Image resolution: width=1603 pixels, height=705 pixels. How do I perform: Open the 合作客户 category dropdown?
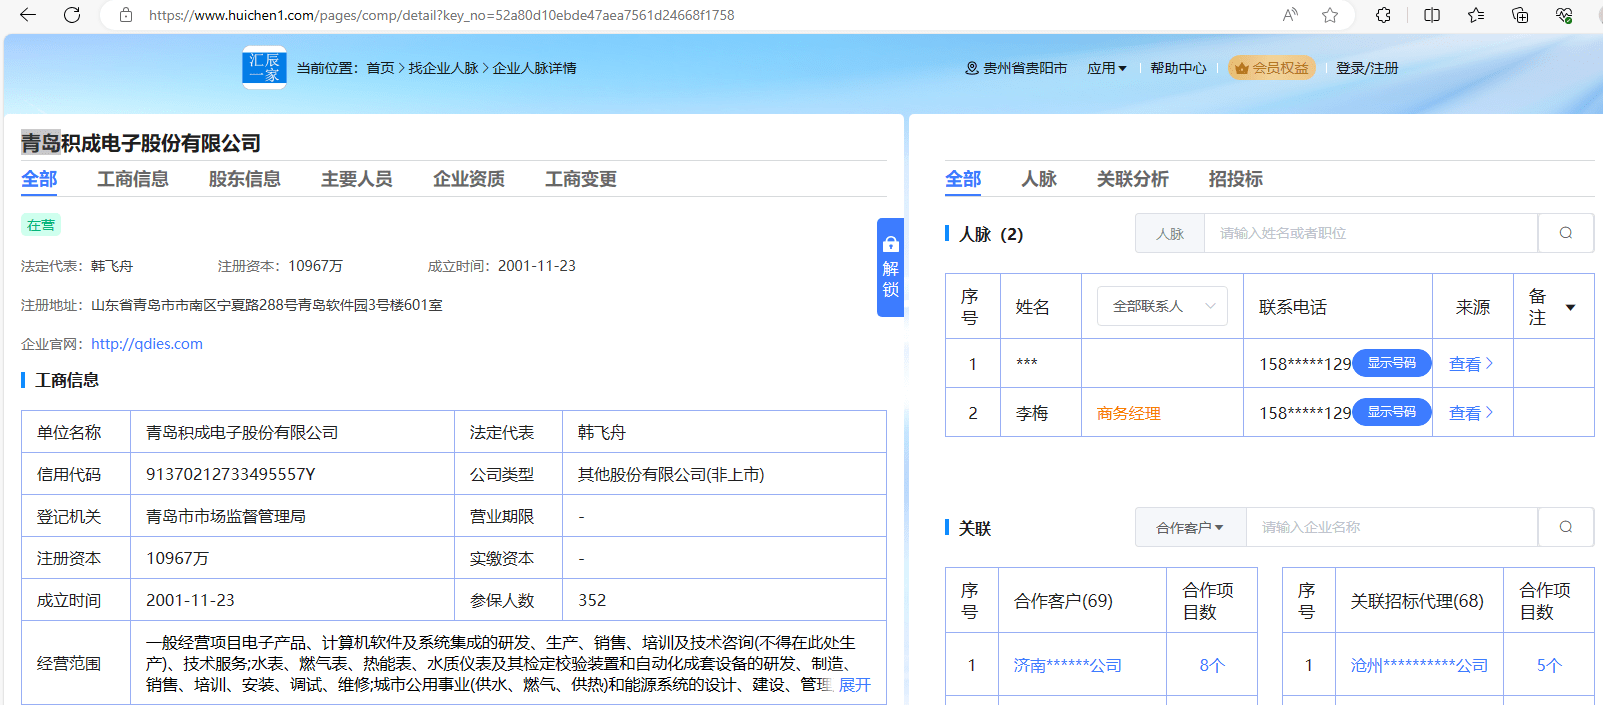click(1190, 527)
